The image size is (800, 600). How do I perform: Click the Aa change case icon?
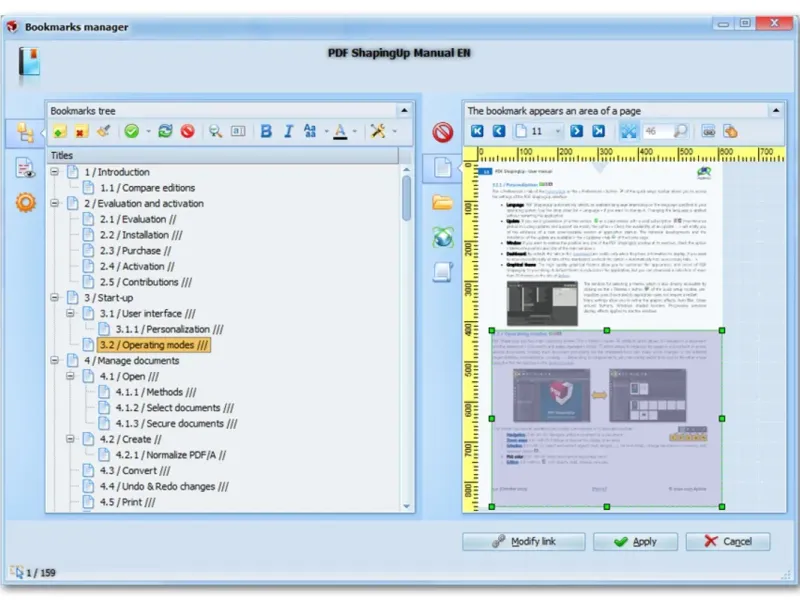(310, 131)
